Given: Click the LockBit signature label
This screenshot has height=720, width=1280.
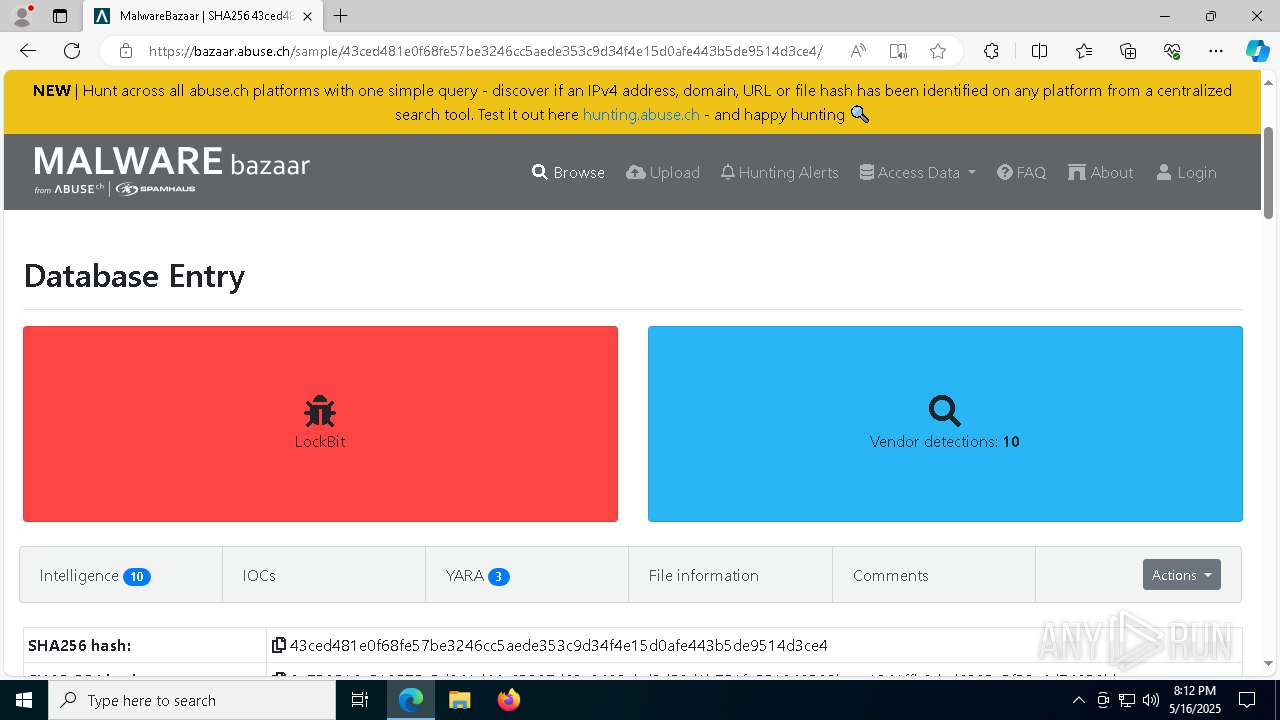Looking at the screenshot, I should 320,441.
